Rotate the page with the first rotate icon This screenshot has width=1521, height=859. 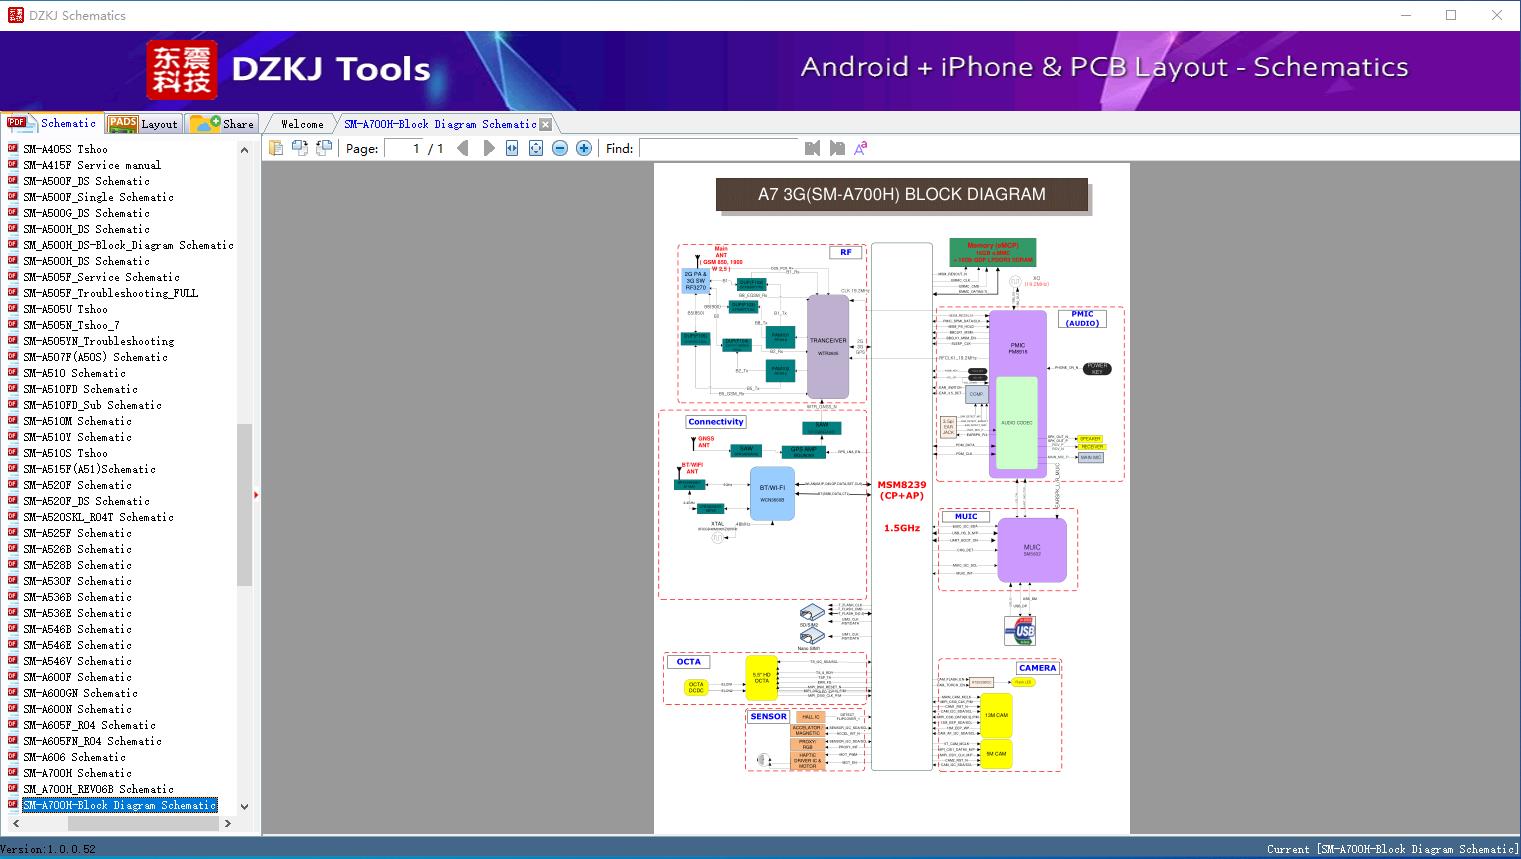[x=299, y=148]
